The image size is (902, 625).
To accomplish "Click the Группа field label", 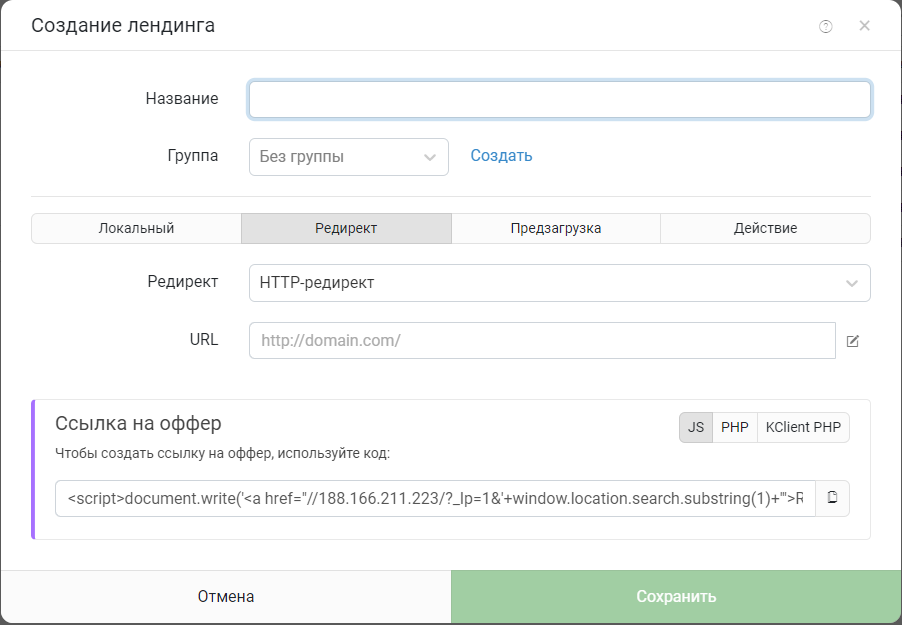I will point(193,156).
